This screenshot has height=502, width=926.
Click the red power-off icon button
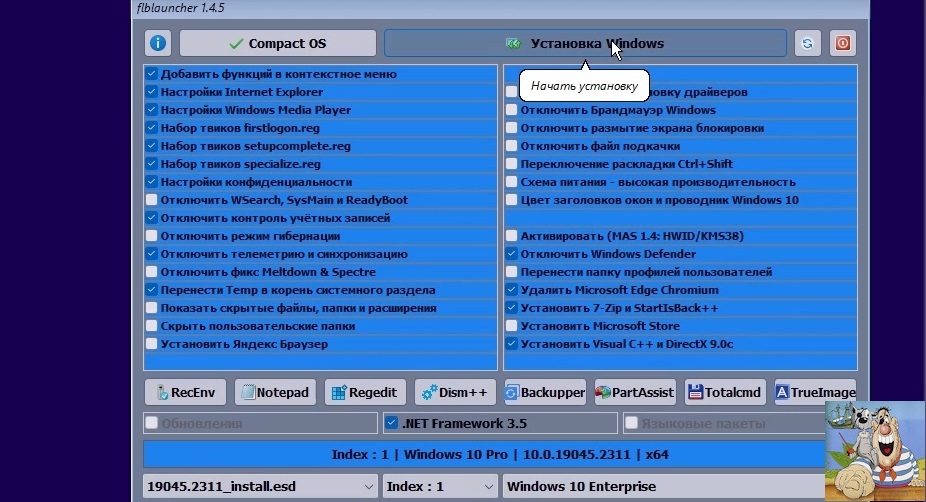843,43
